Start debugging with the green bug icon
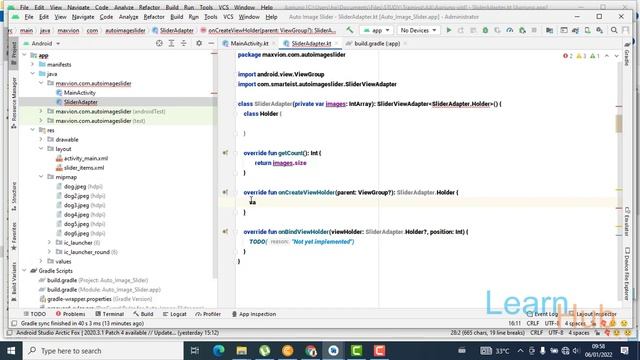 coord(485,30)
